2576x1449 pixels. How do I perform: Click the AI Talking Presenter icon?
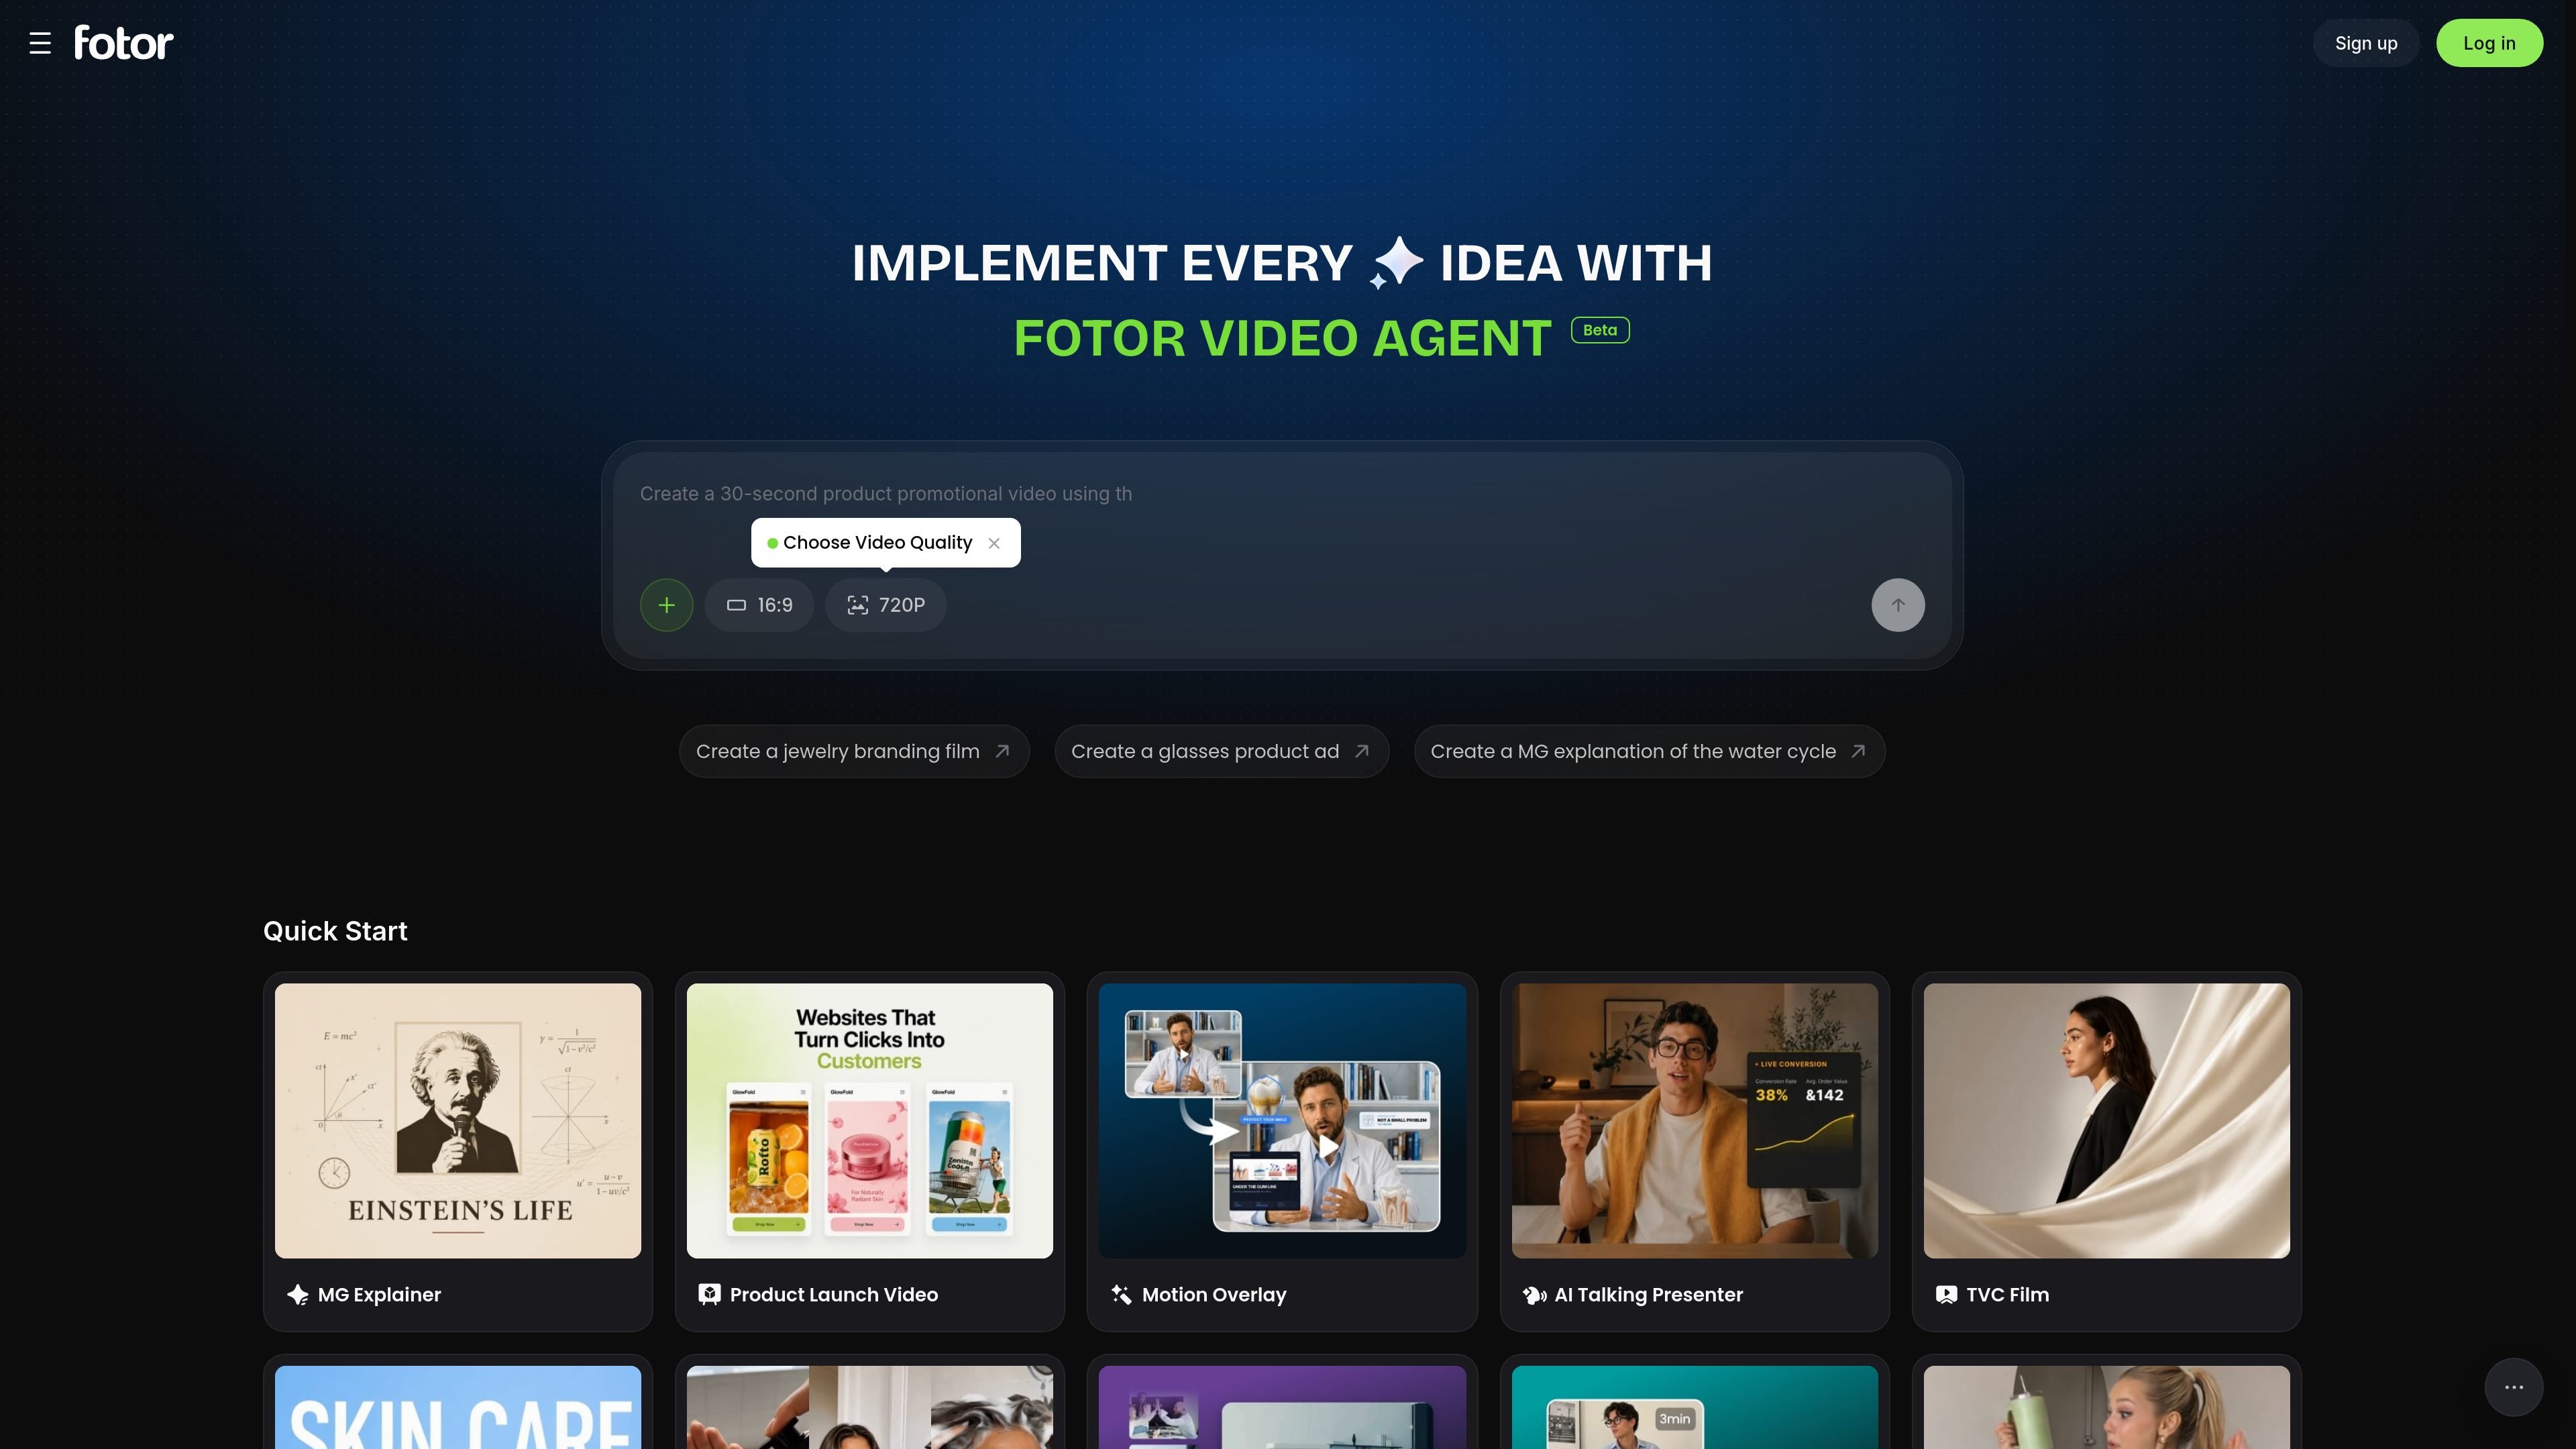pos(1534,1295)
